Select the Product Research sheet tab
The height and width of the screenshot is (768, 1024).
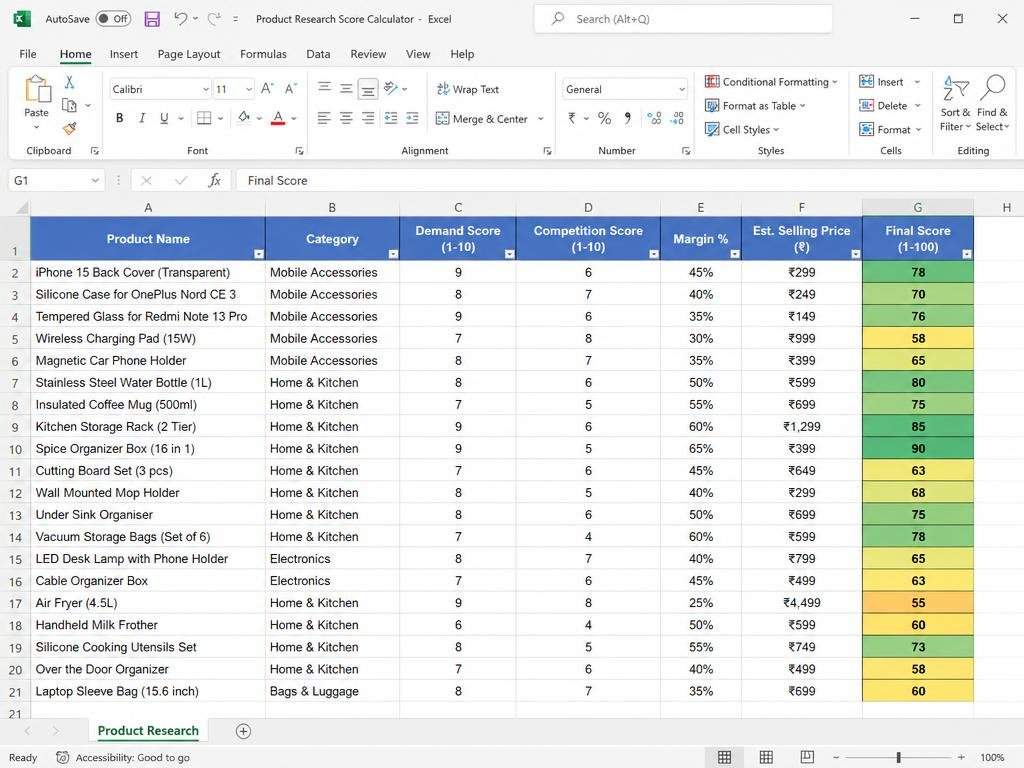(x=148, y=731)
